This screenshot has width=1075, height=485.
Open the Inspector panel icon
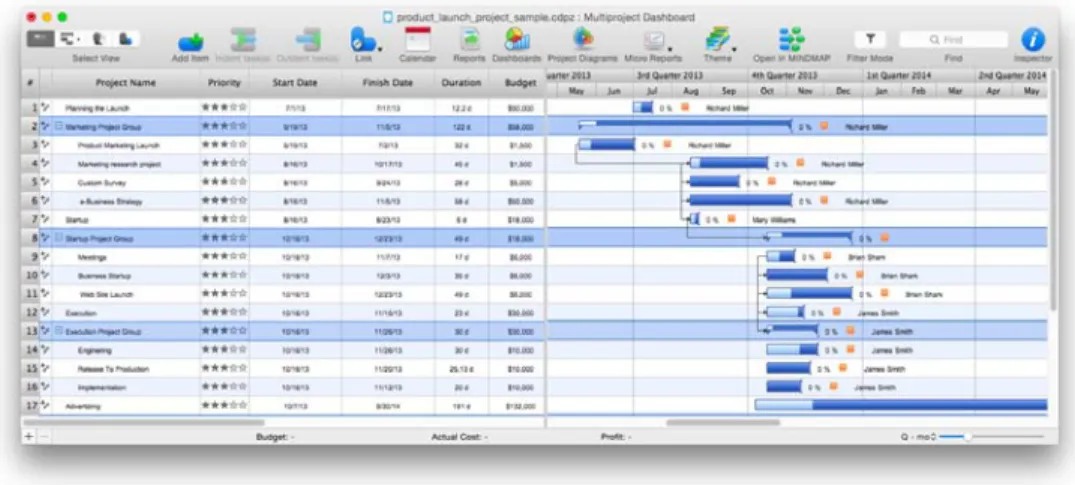(1032, 40)
